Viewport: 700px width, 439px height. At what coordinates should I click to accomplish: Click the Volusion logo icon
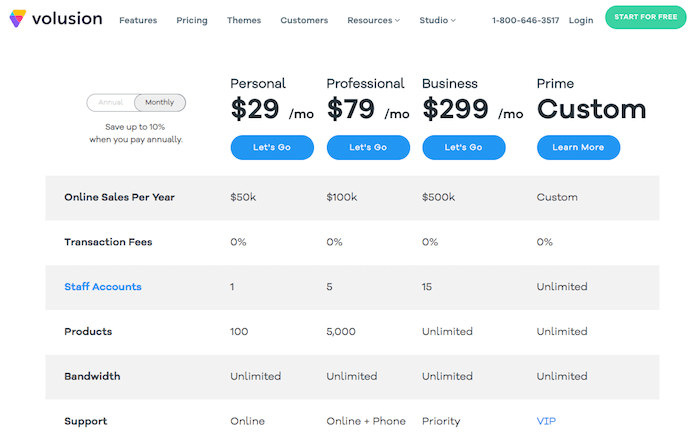click(x=18, y=19)
